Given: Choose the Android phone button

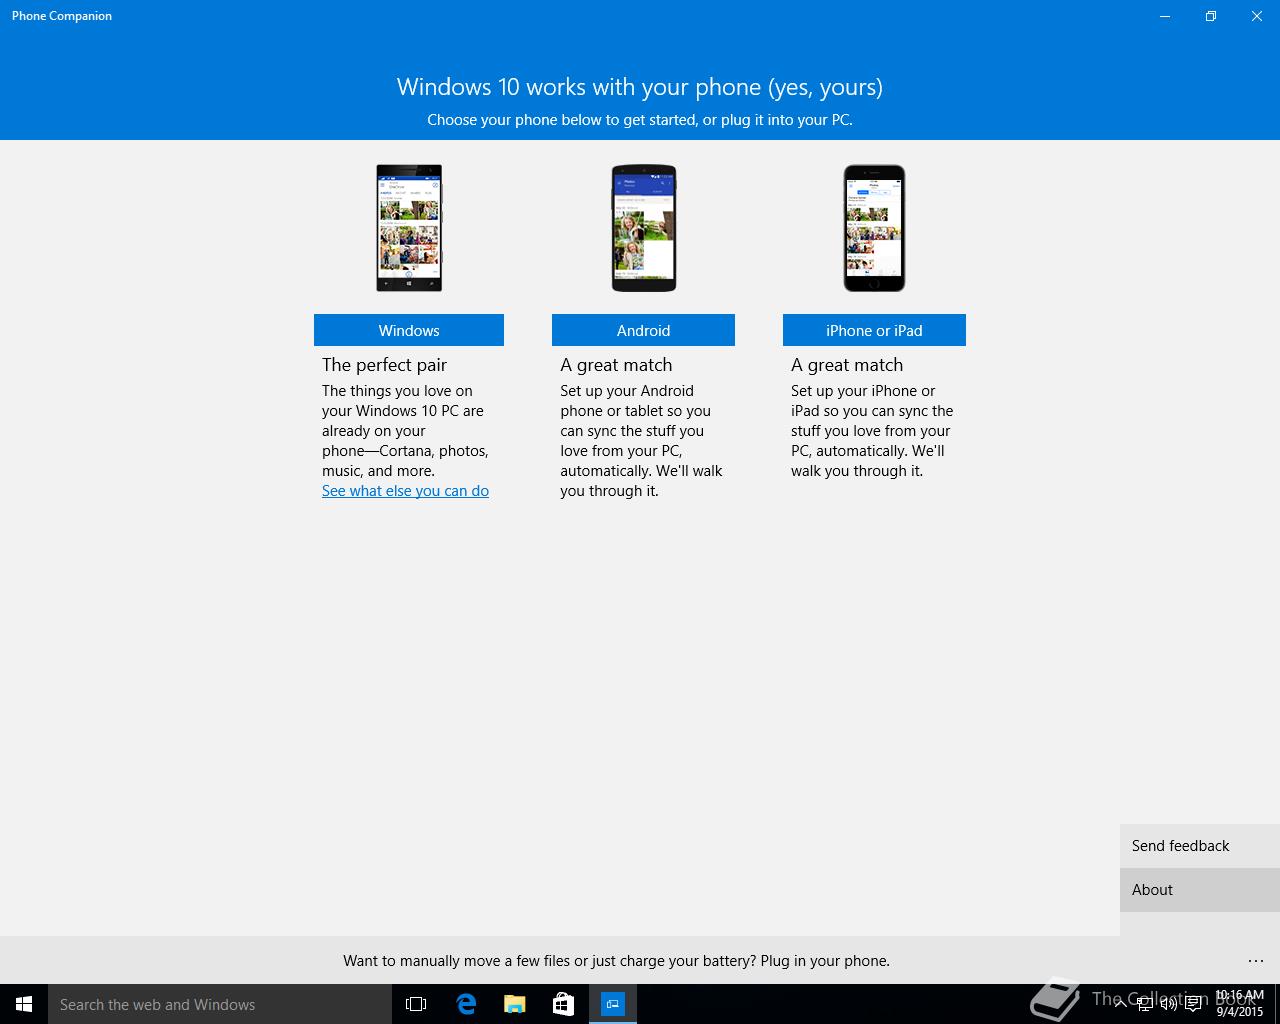Looking at the screenshot, I should click(x=643, y=330).
